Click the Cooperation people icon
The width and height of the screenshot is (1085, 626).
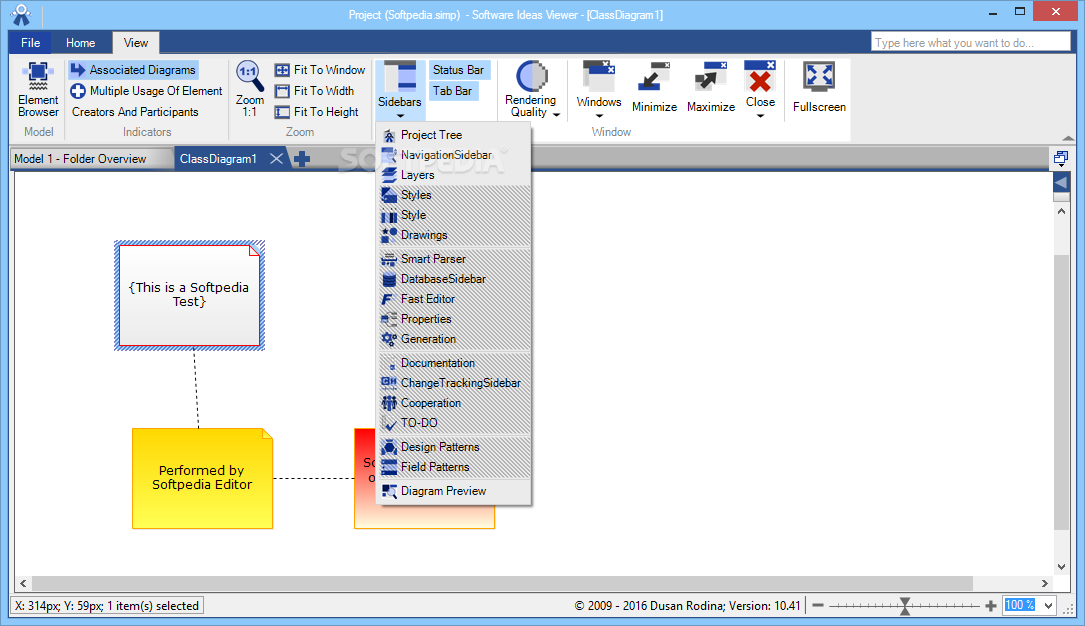pos(389,403)
